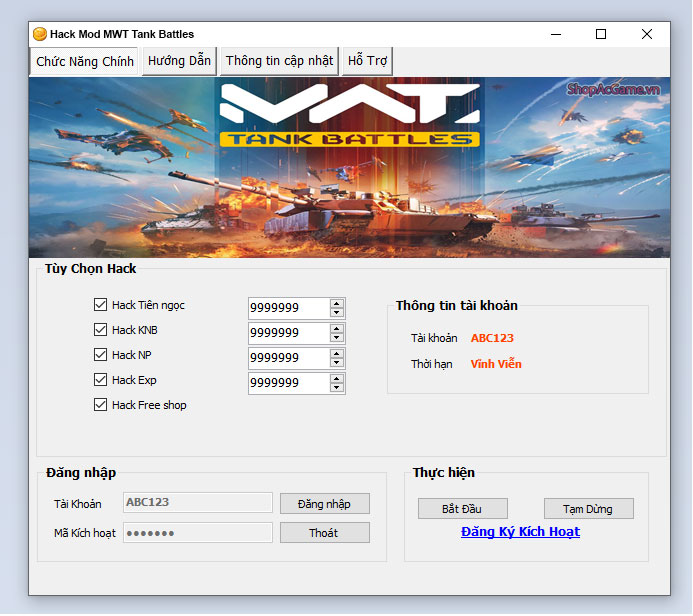Image resolution: width=693 pixels, height=616 pixels.
Task: Maximize the Hack Mod window
Action: coord(601,34)
